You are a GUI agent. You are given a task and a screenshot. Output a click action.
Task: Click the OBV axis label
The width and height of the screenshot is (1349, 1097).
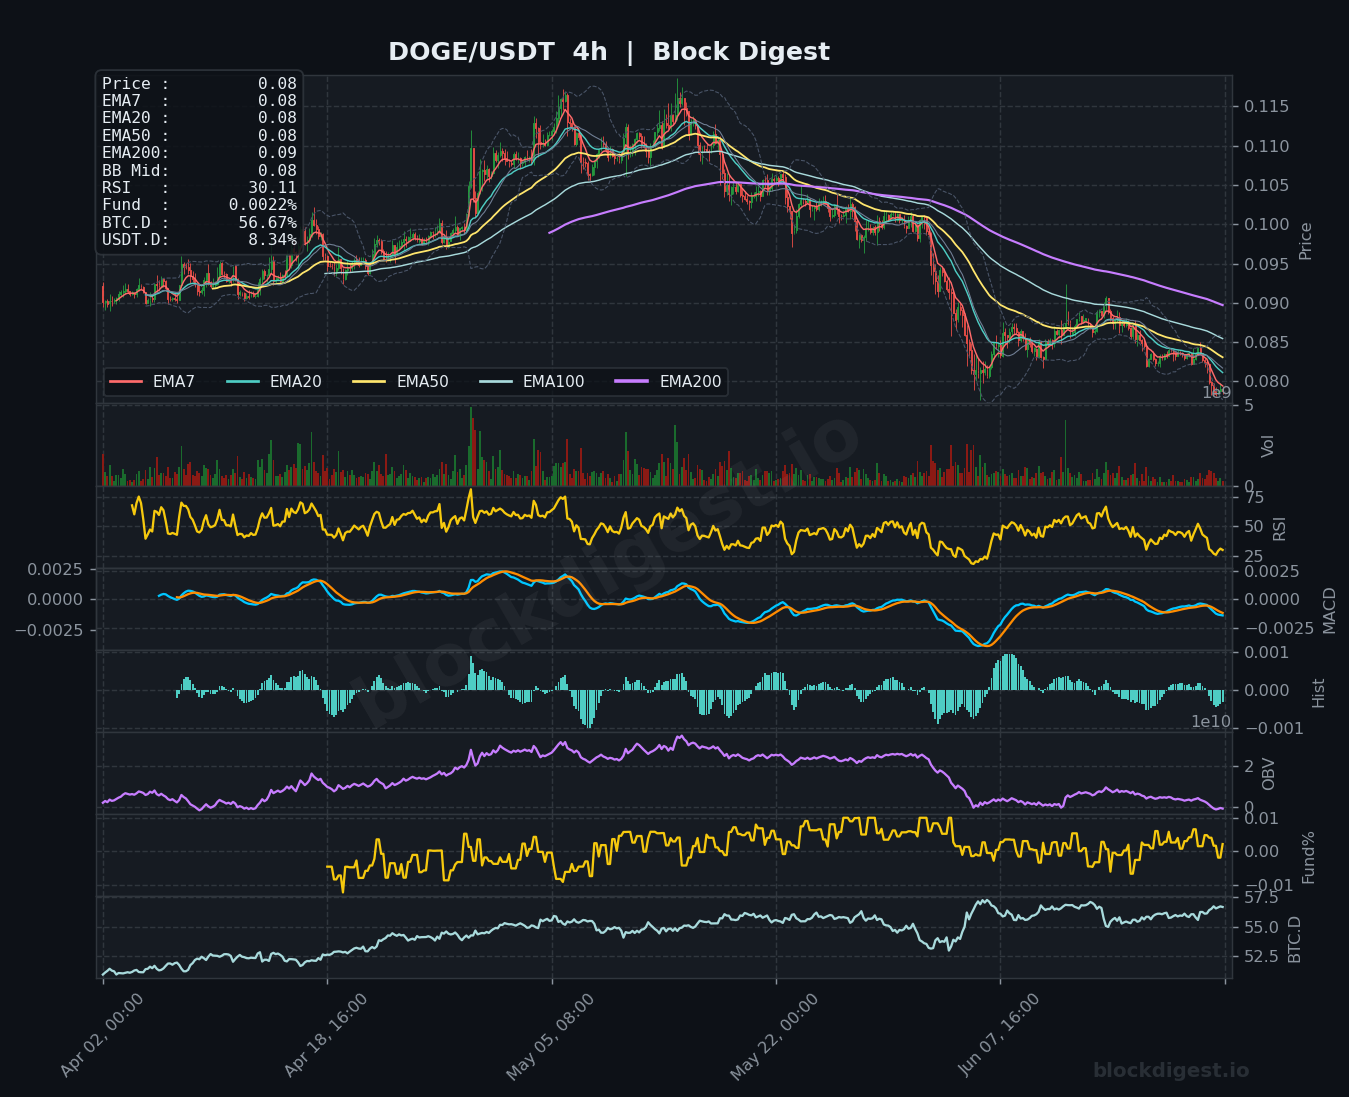pos(1268,774)
